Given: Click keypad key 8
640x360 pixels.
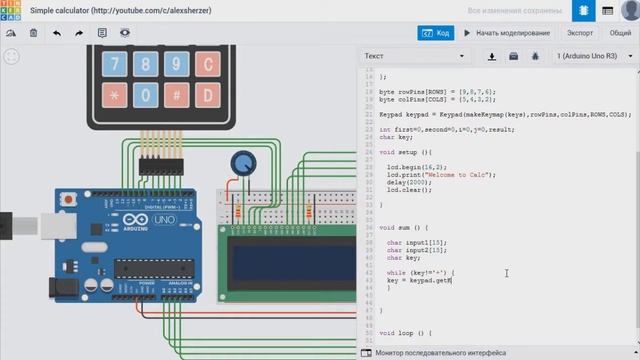Looking at the screenshot, I should pyautogui.click(x=145, y=64).
